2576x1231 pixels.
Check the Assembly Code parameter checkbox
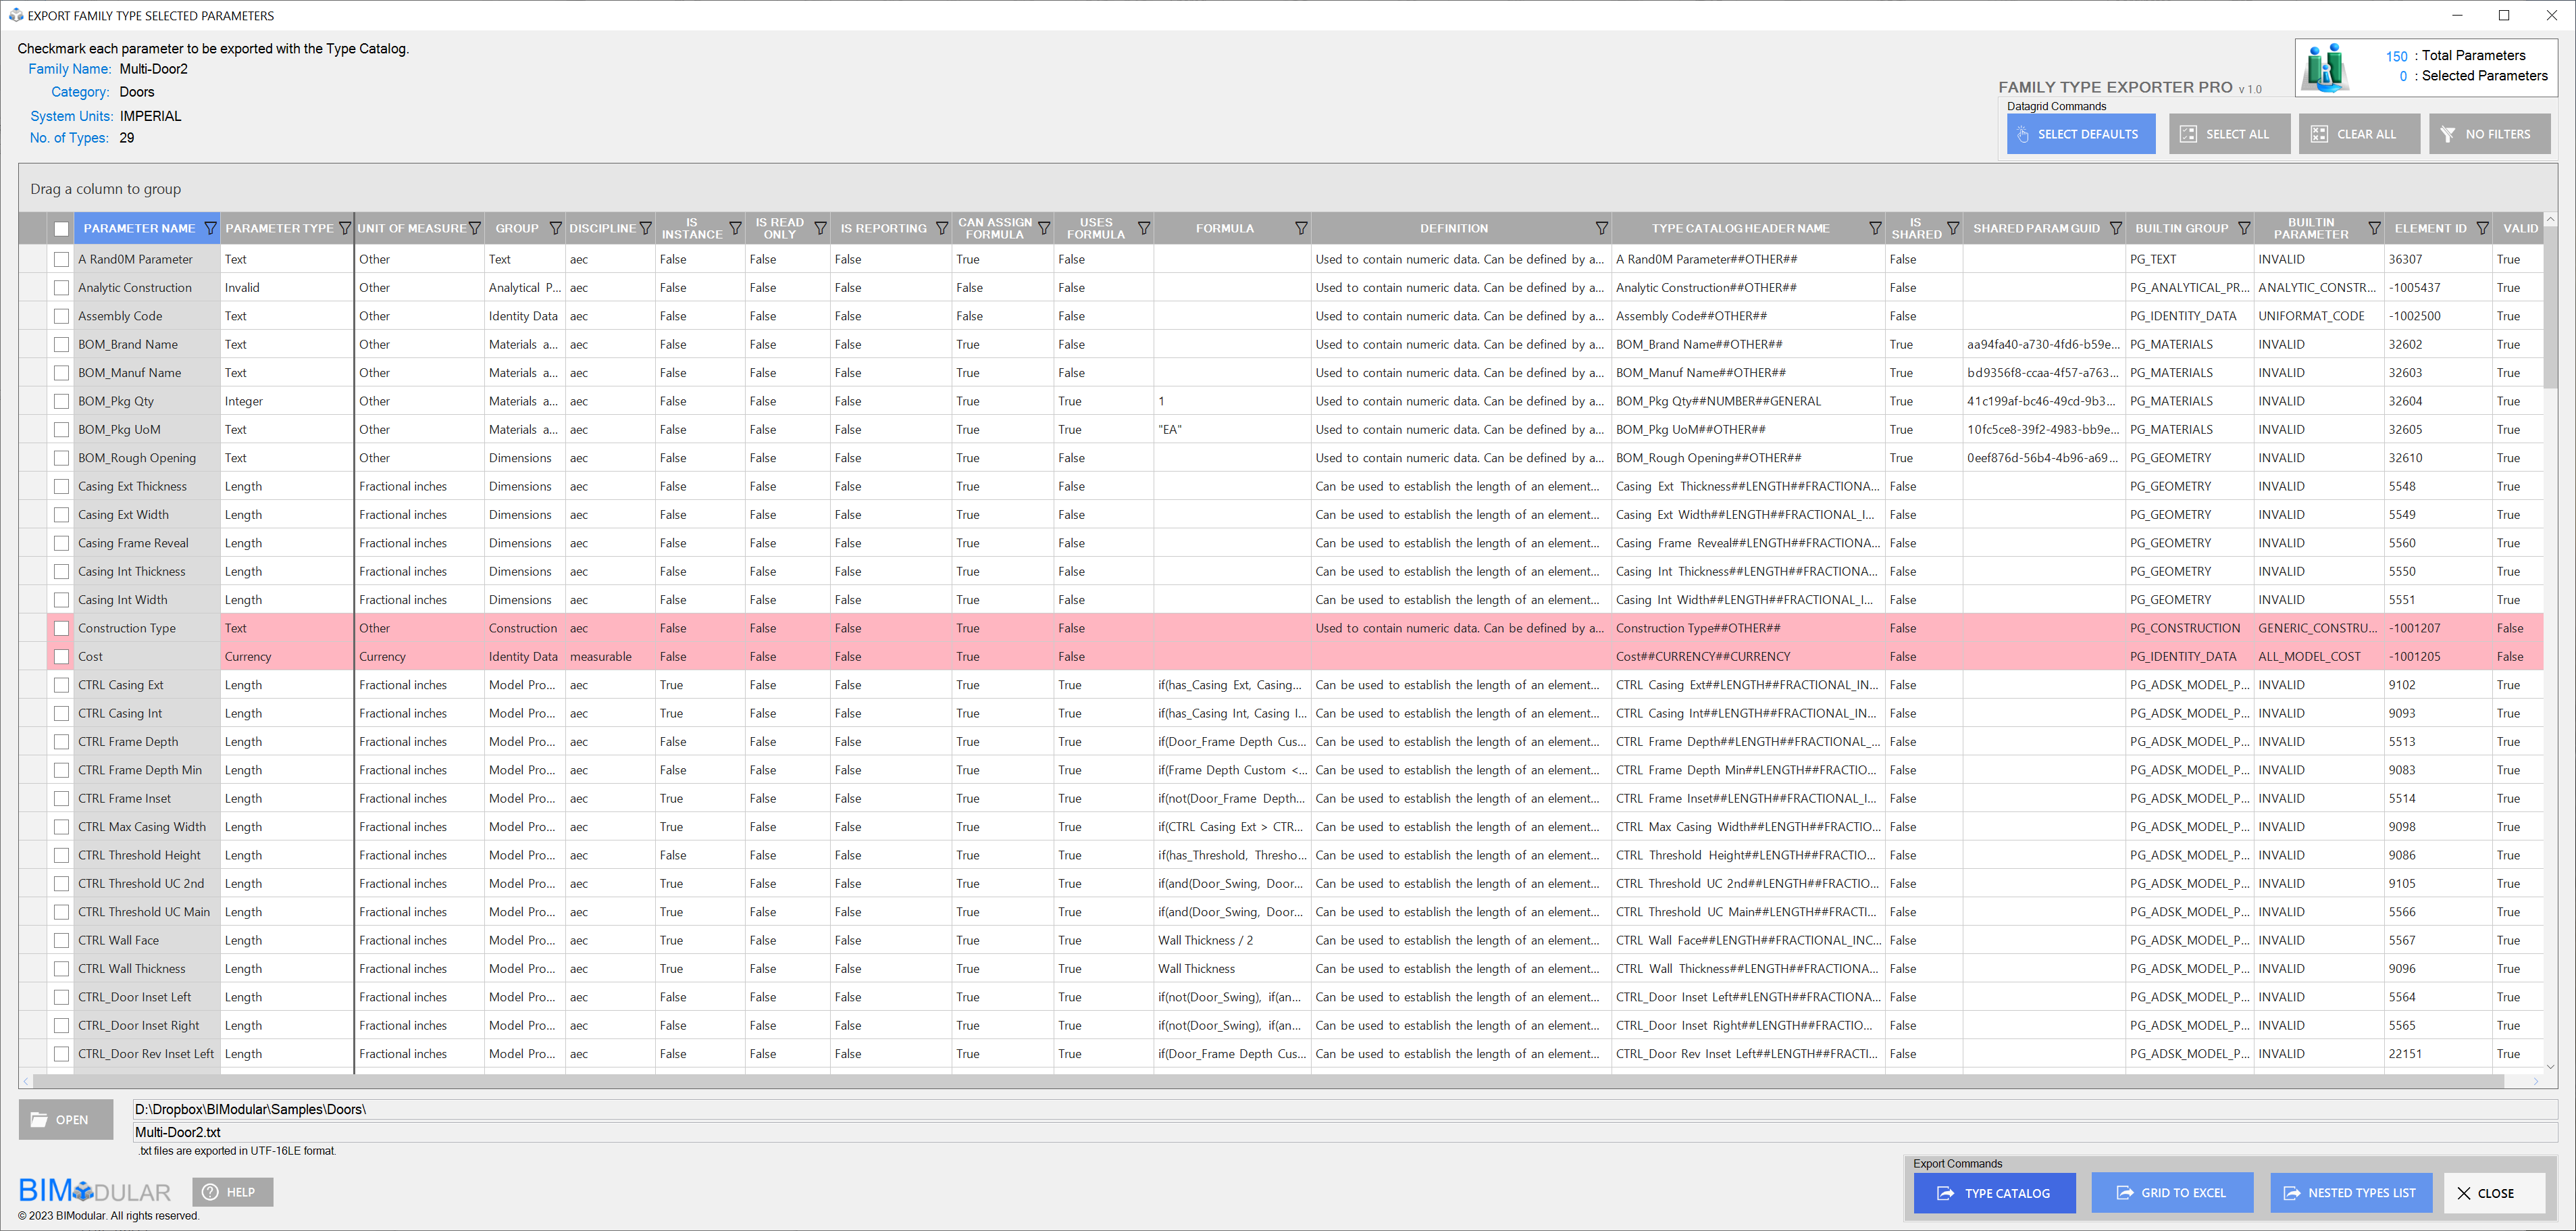click(x=61, y=316)
